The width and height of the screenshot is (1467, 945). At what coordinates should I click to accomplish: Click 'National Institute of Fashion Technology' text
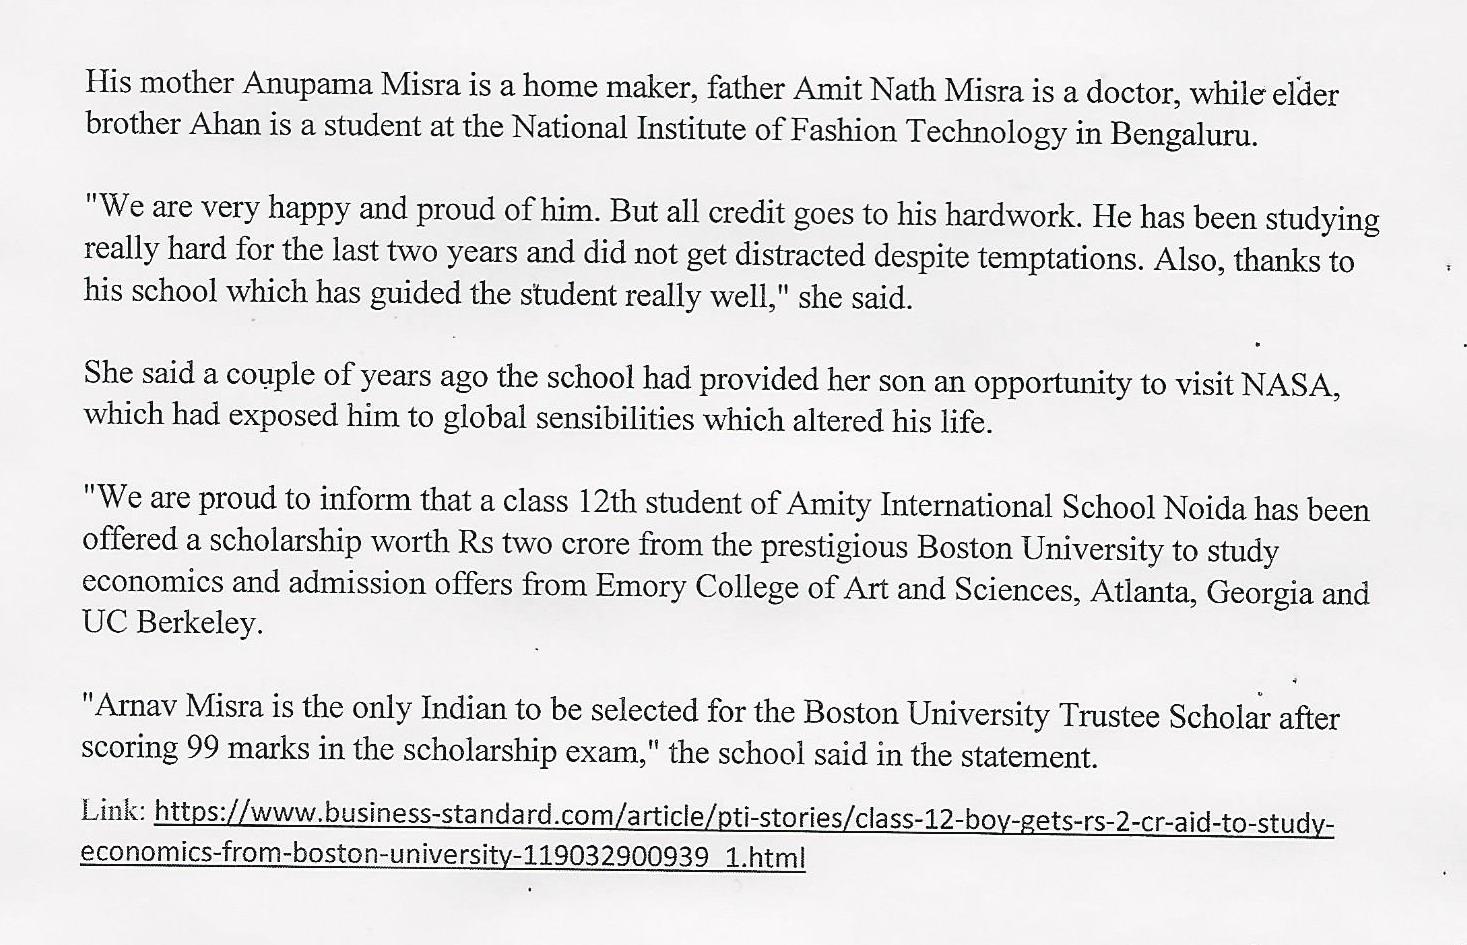pos(788,130)
